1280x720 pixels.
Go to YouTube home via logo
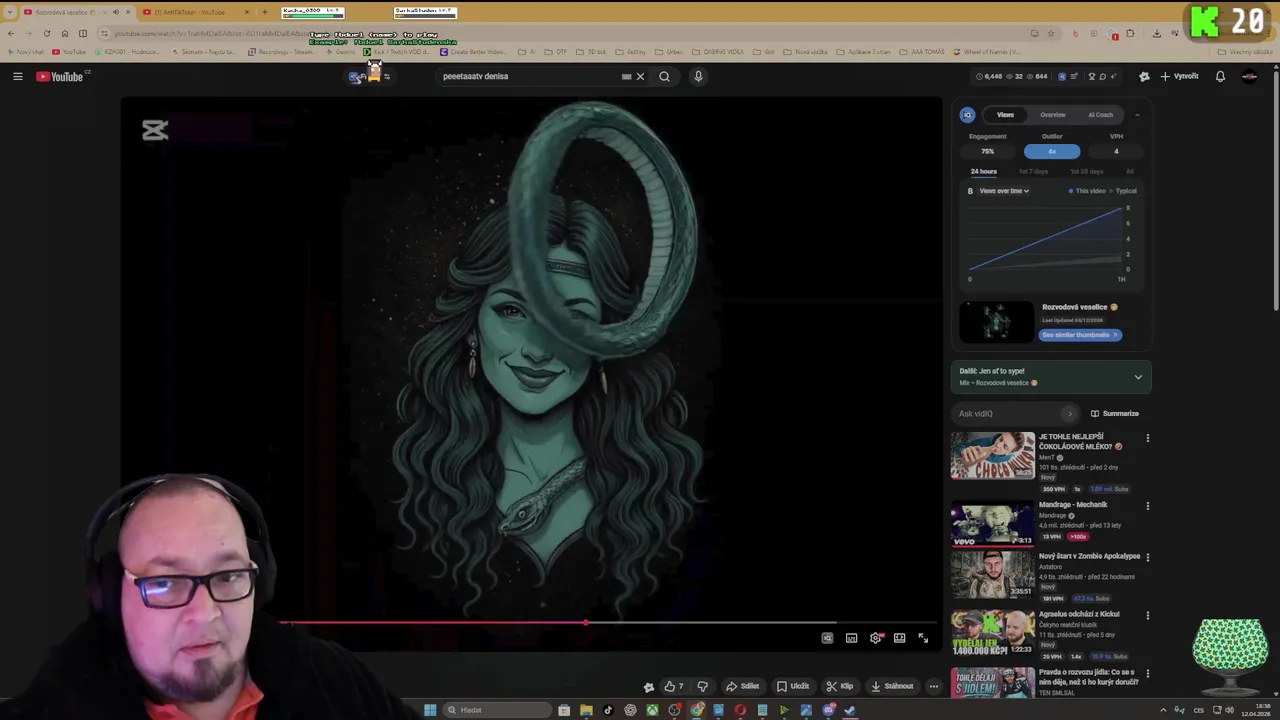point(60,76)
